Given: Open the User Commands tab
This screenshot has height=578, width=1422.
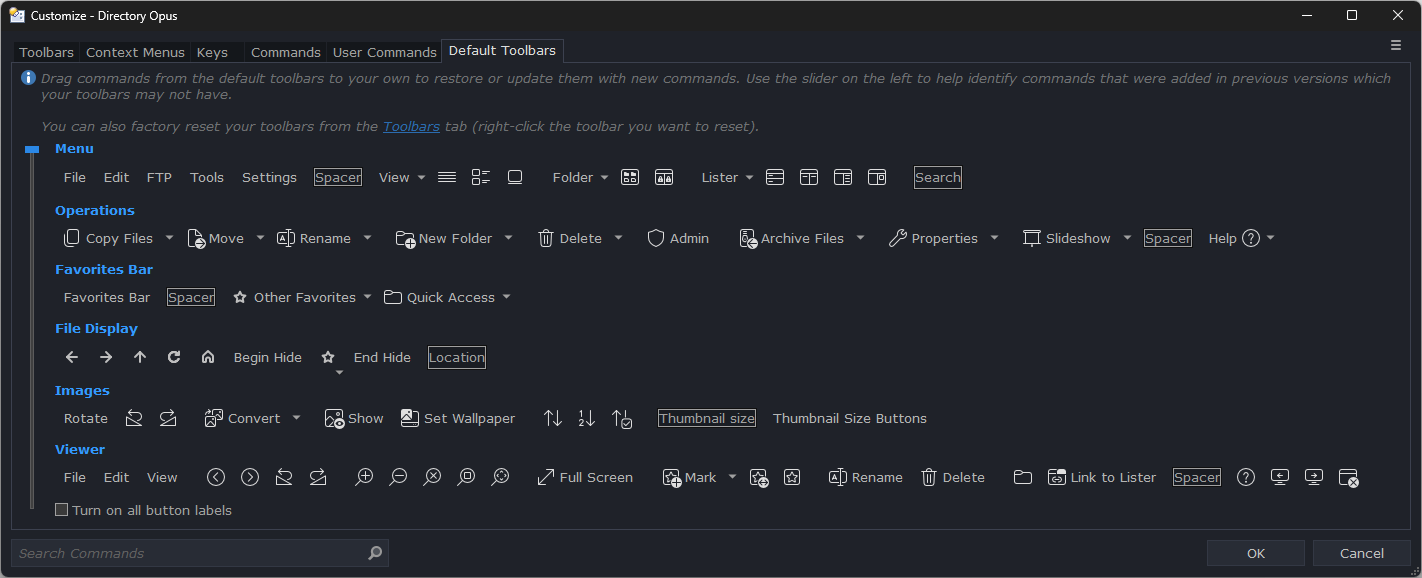Looking at the screenshot, I should (384, 52).
